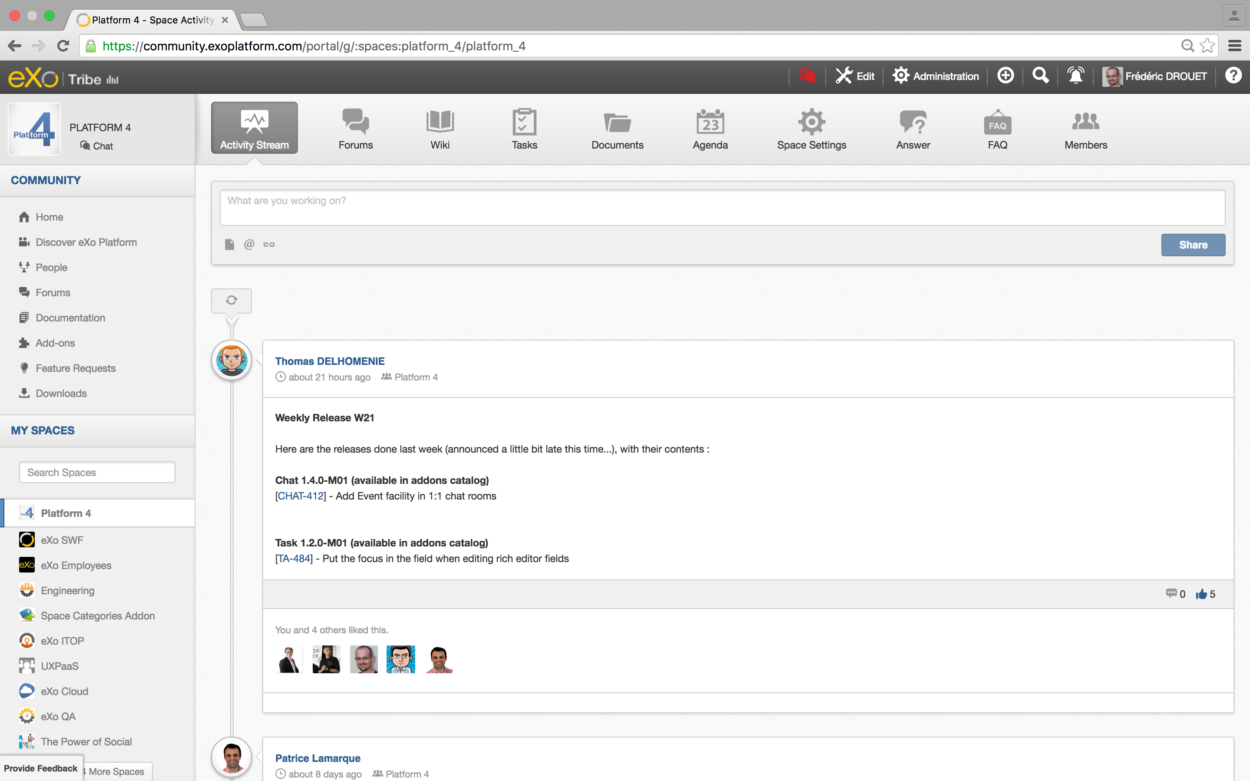View the space Members
This screenshot has height=781, width=1250.
[1085, 127]
